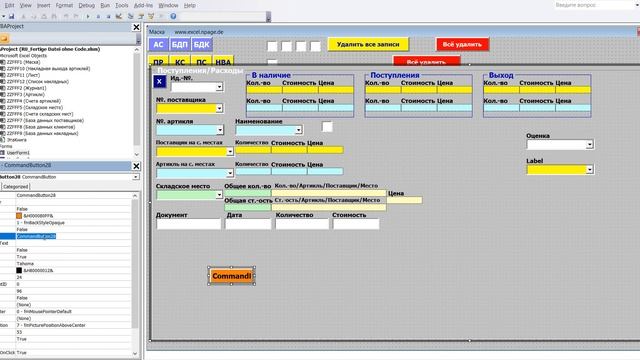Screen dimensions: 640x360
Task: Click the БДП button on the sheet
Action: point(180,44)
